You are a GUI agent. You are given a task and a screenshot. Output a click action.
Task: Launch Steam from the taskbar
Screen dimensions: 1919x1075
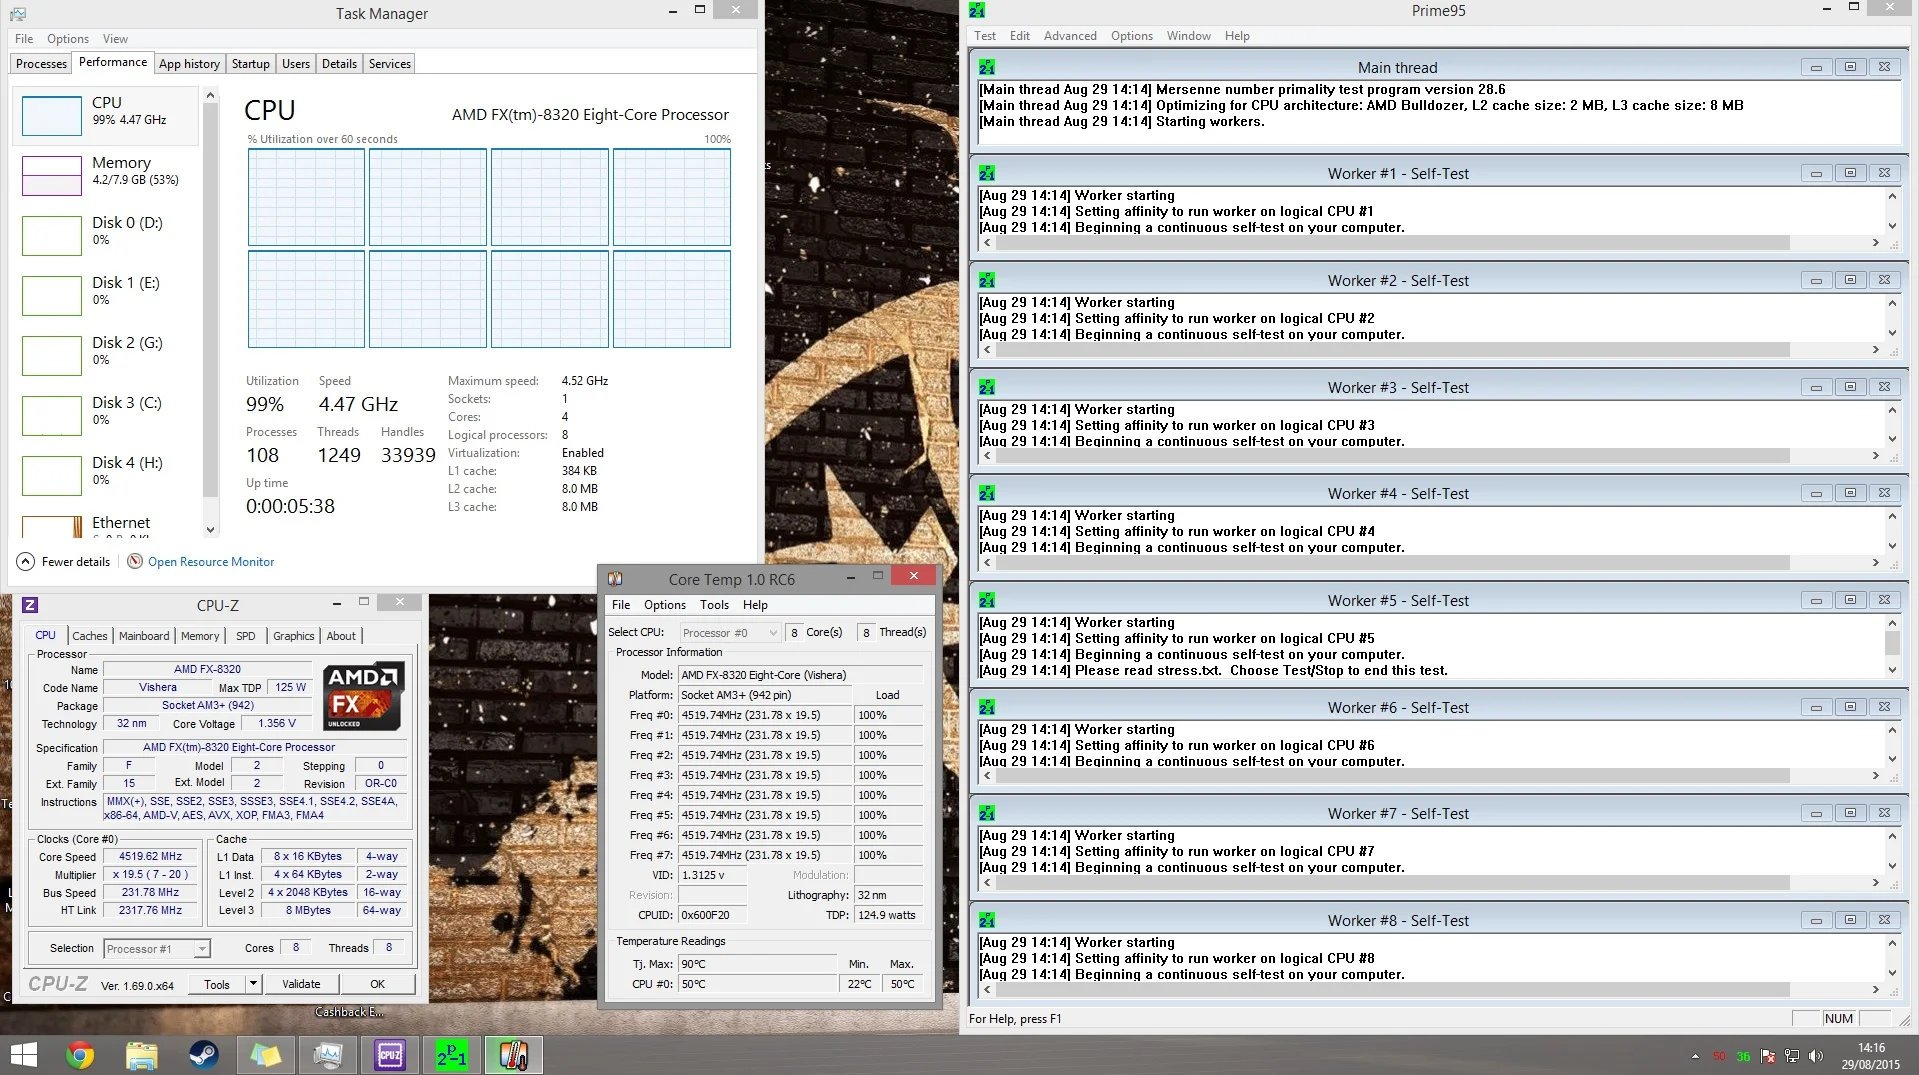(204, 1055)
